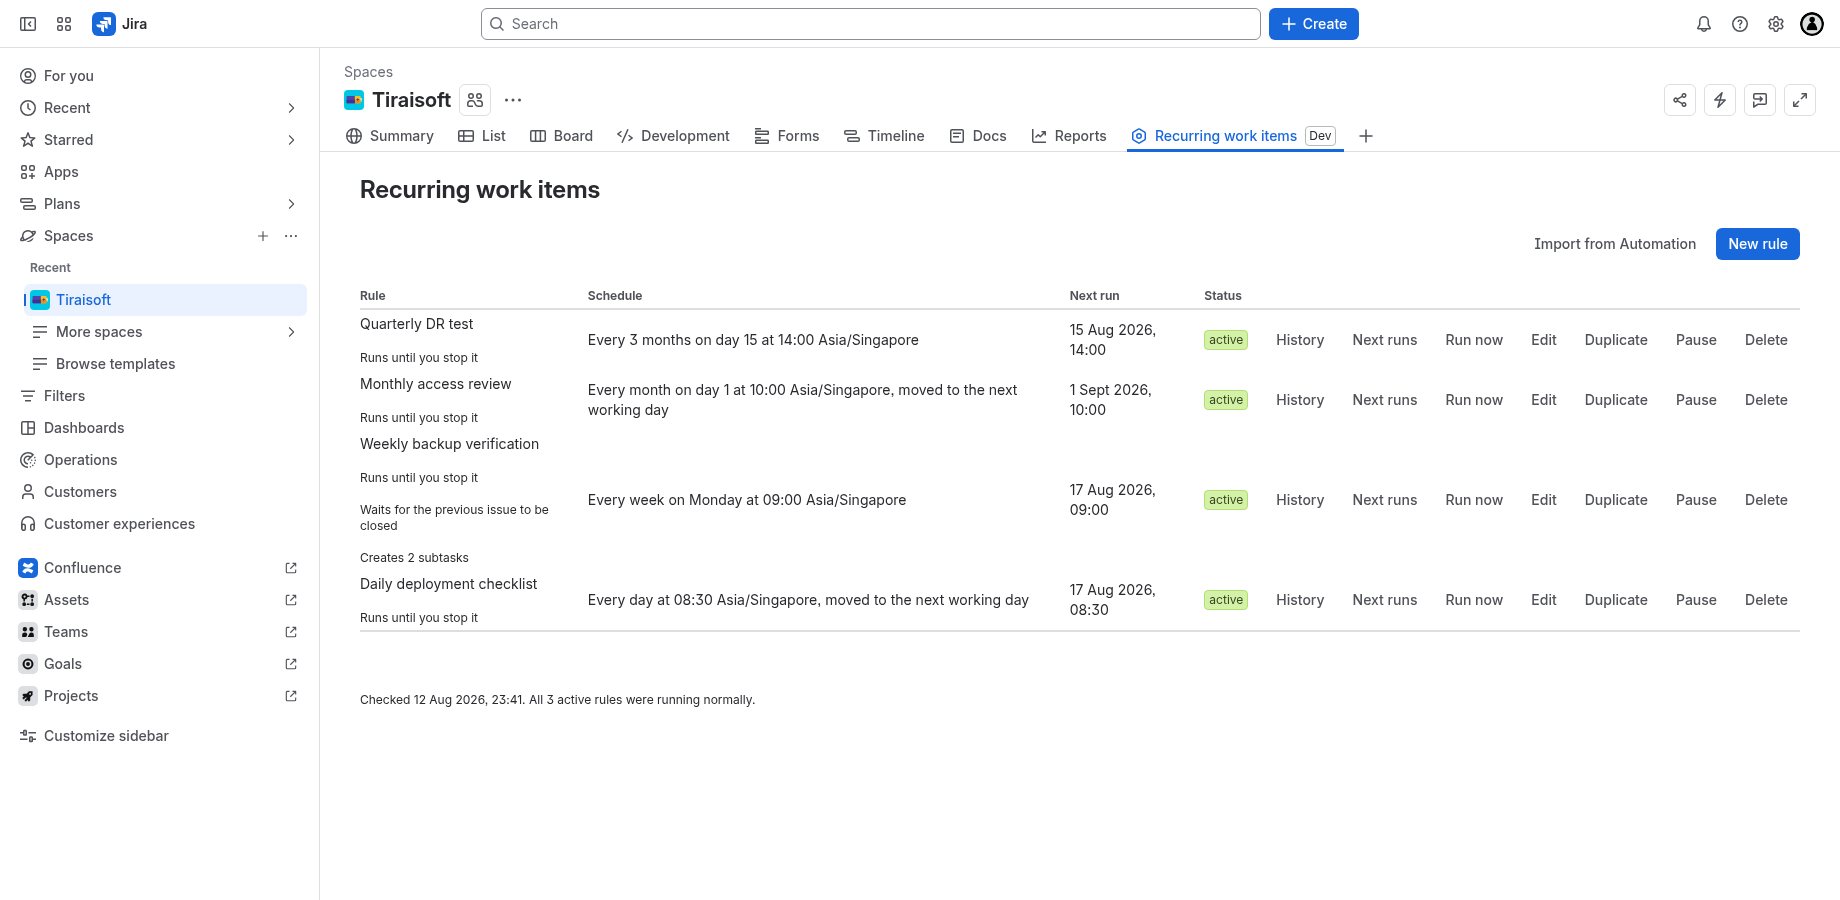Select the Recurring work items tab
This screenshot has height=900, width=1840.
point(1235,136)
